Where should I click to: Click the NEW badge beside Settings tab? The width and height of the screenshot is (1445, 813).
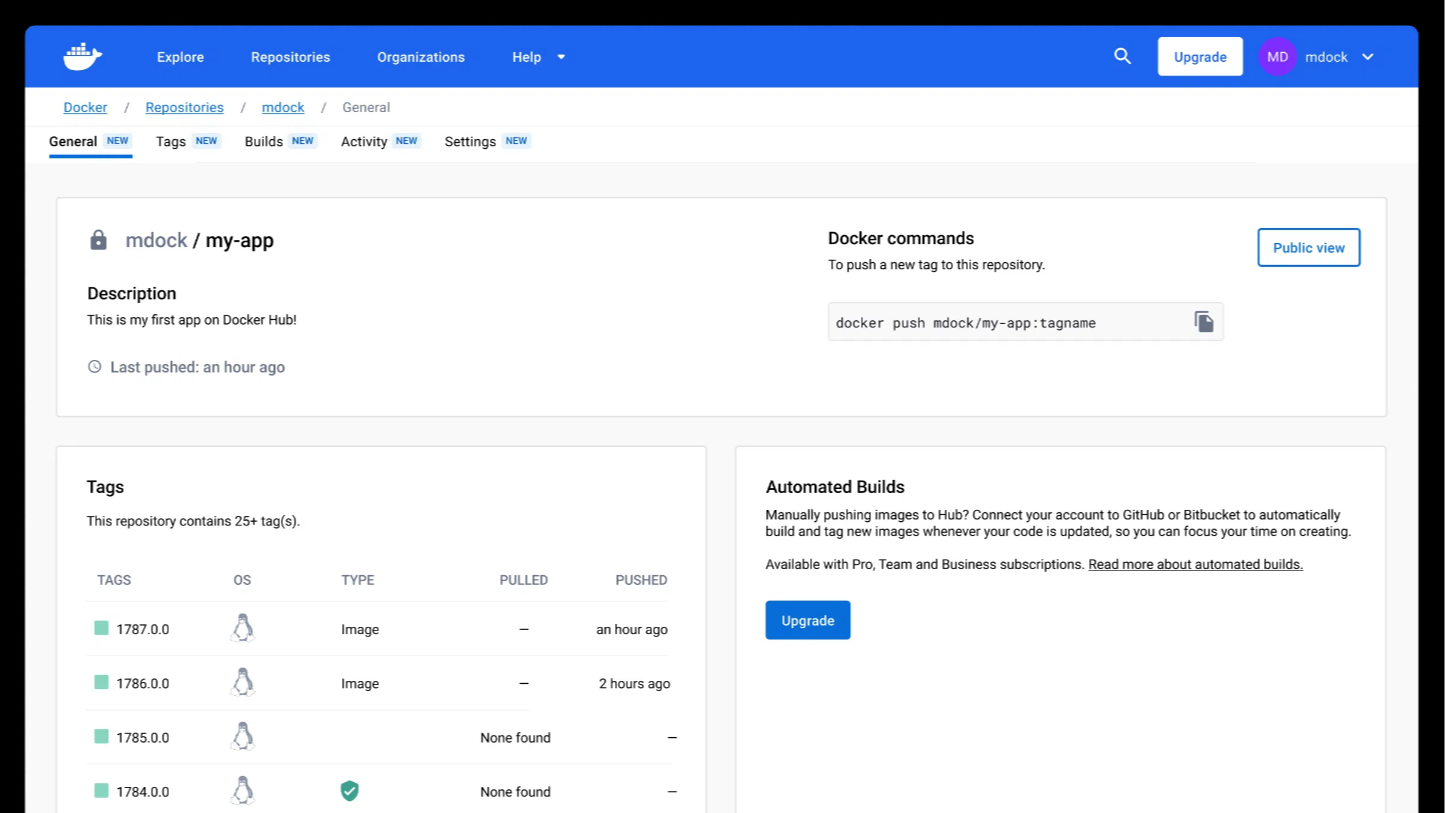(516, 141)
